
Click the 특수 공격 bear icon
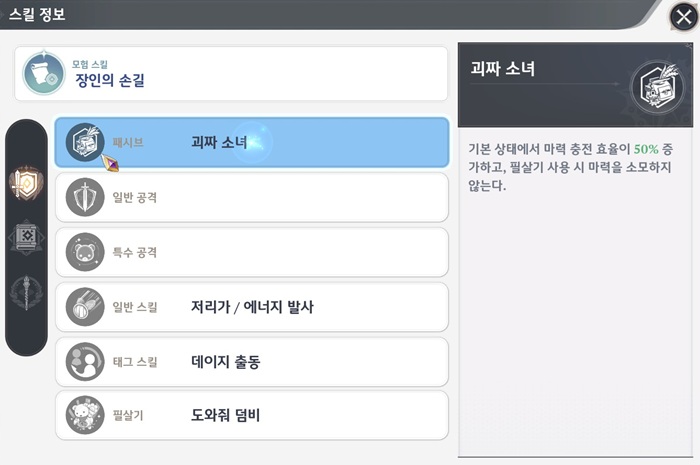coord(85,253)
